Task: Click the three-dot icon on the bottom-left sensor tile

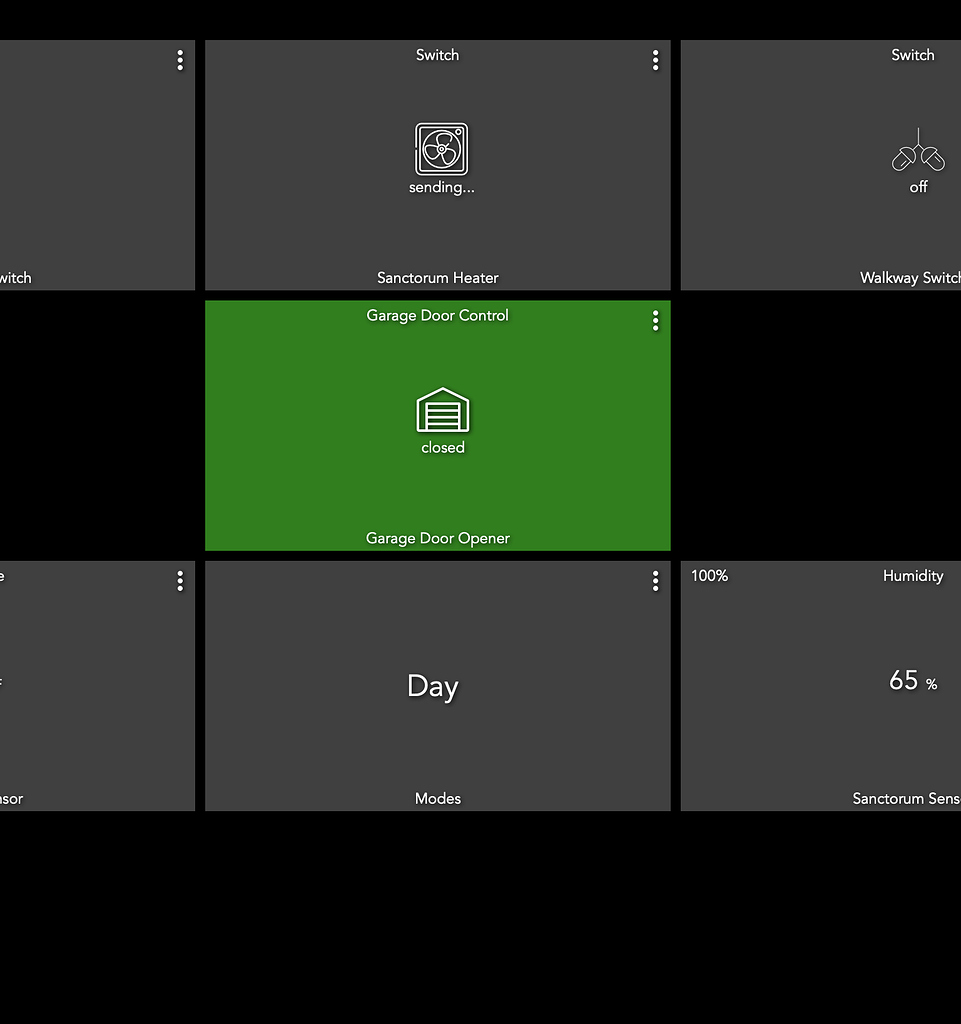Action: click(180, 580)
